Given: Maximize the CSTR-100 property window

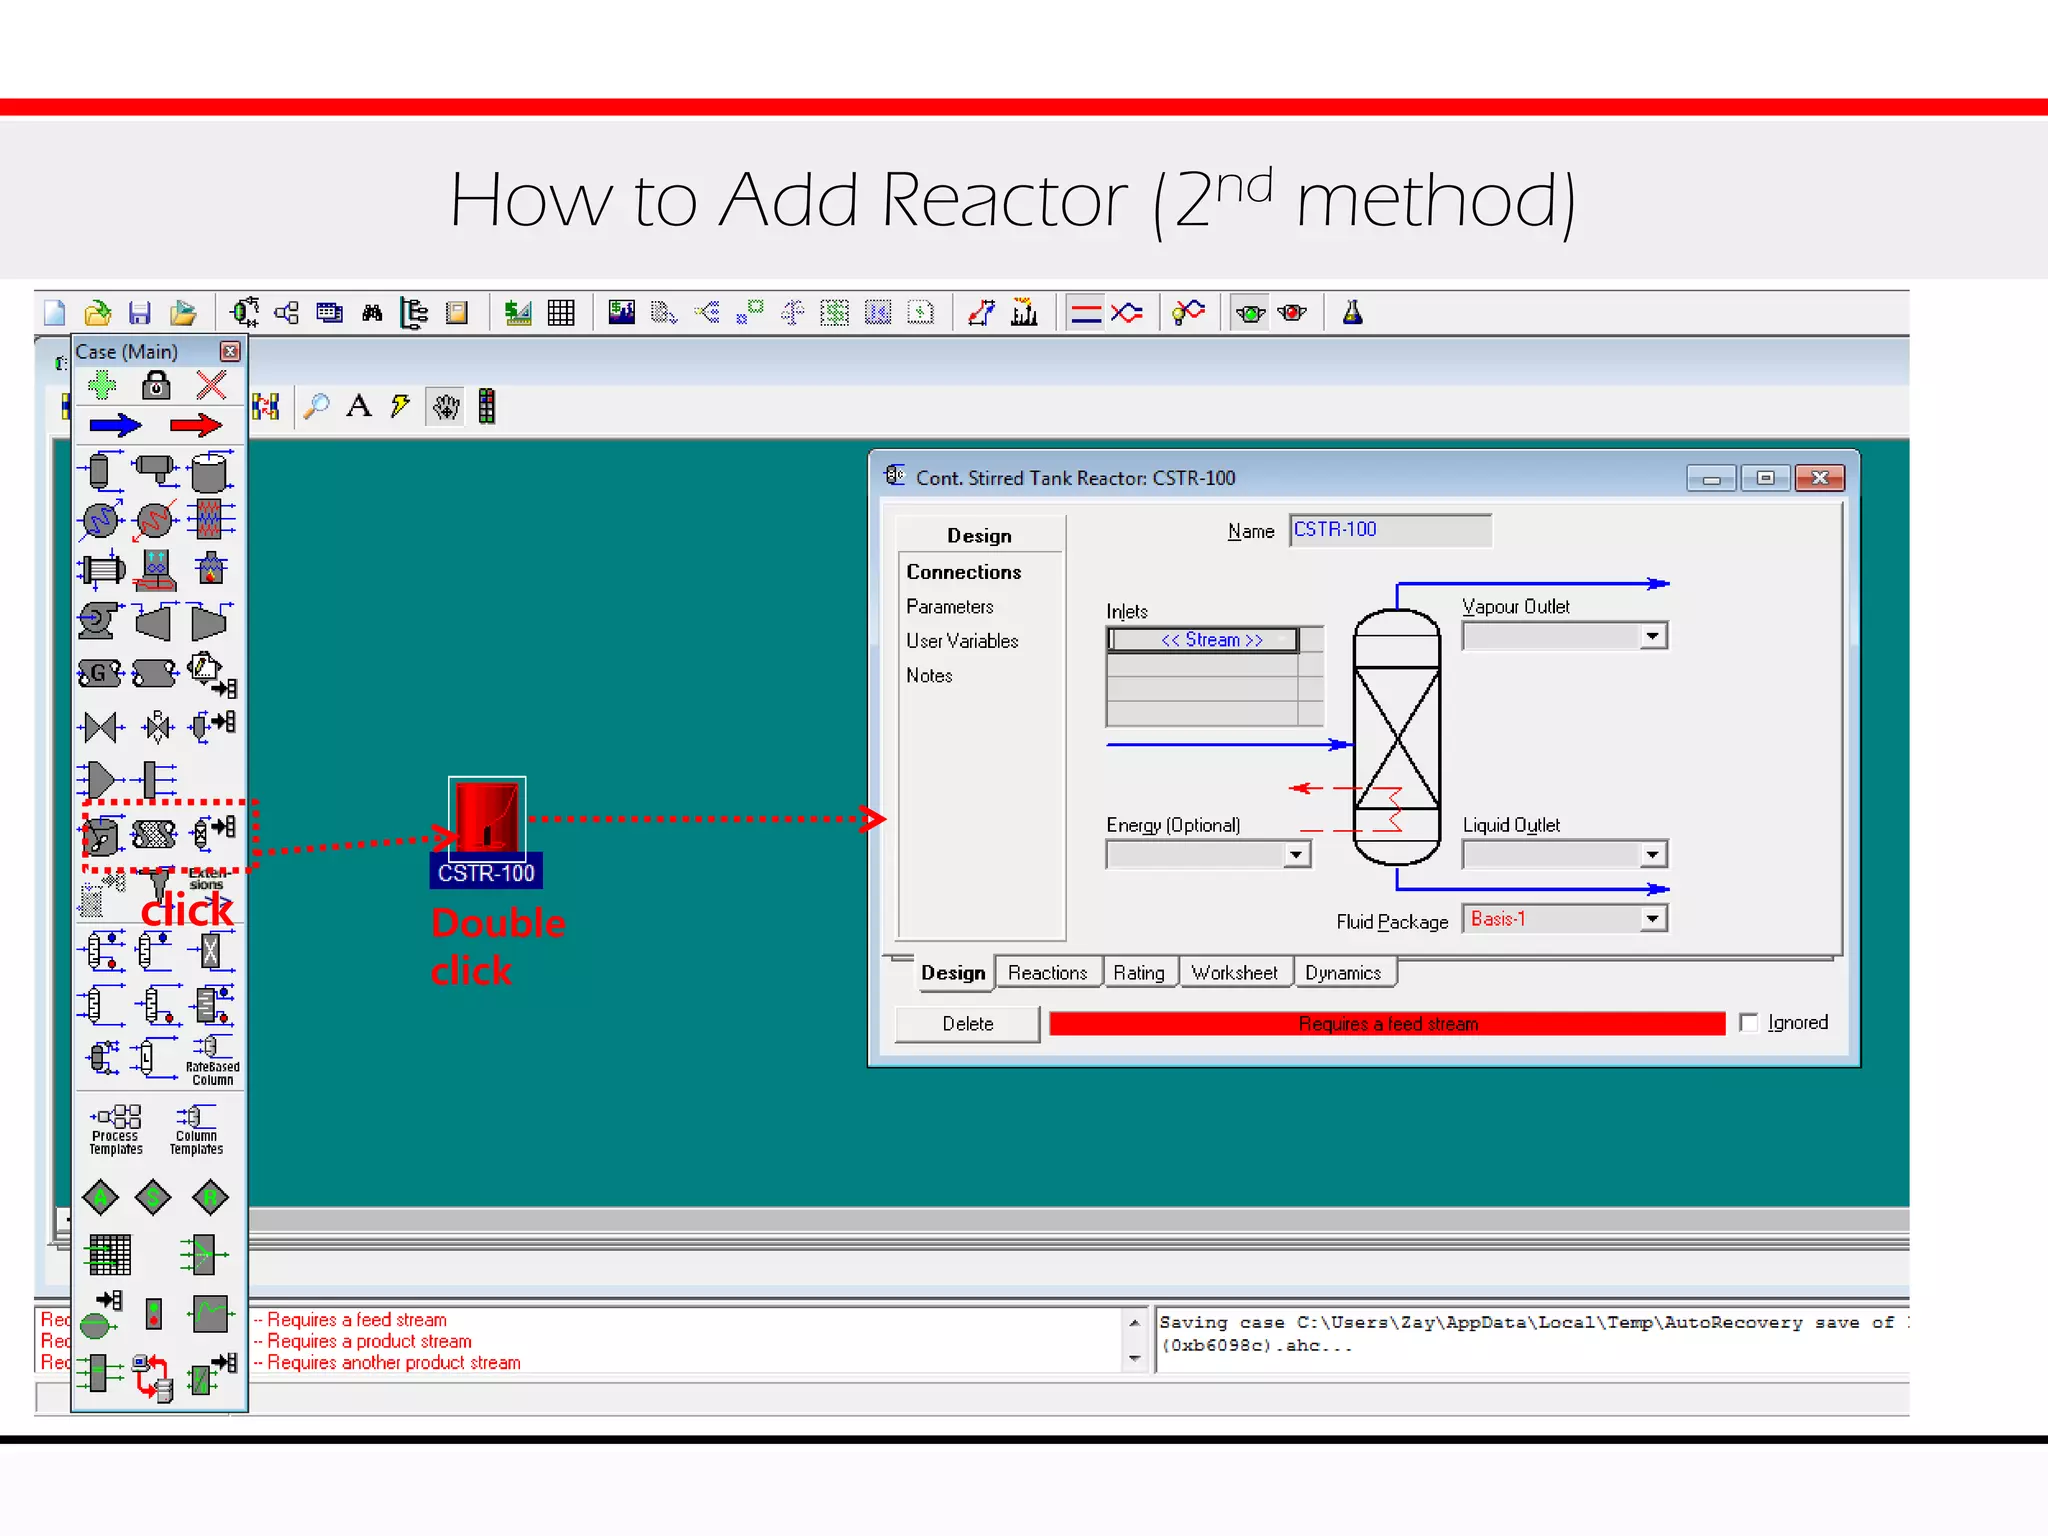Looking at the screenshot, I should 1766,479.
